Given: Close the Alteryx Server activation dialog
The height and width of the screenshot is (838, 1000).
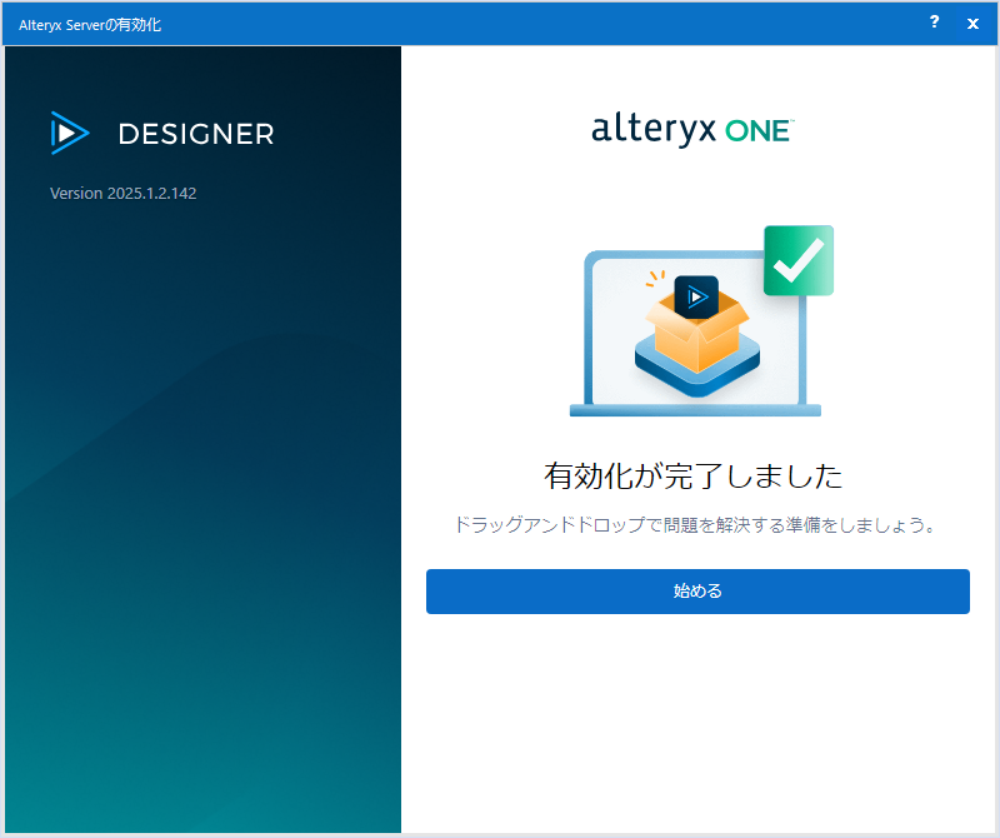Looking at the screenshot, I should click(x=973, y=24).
